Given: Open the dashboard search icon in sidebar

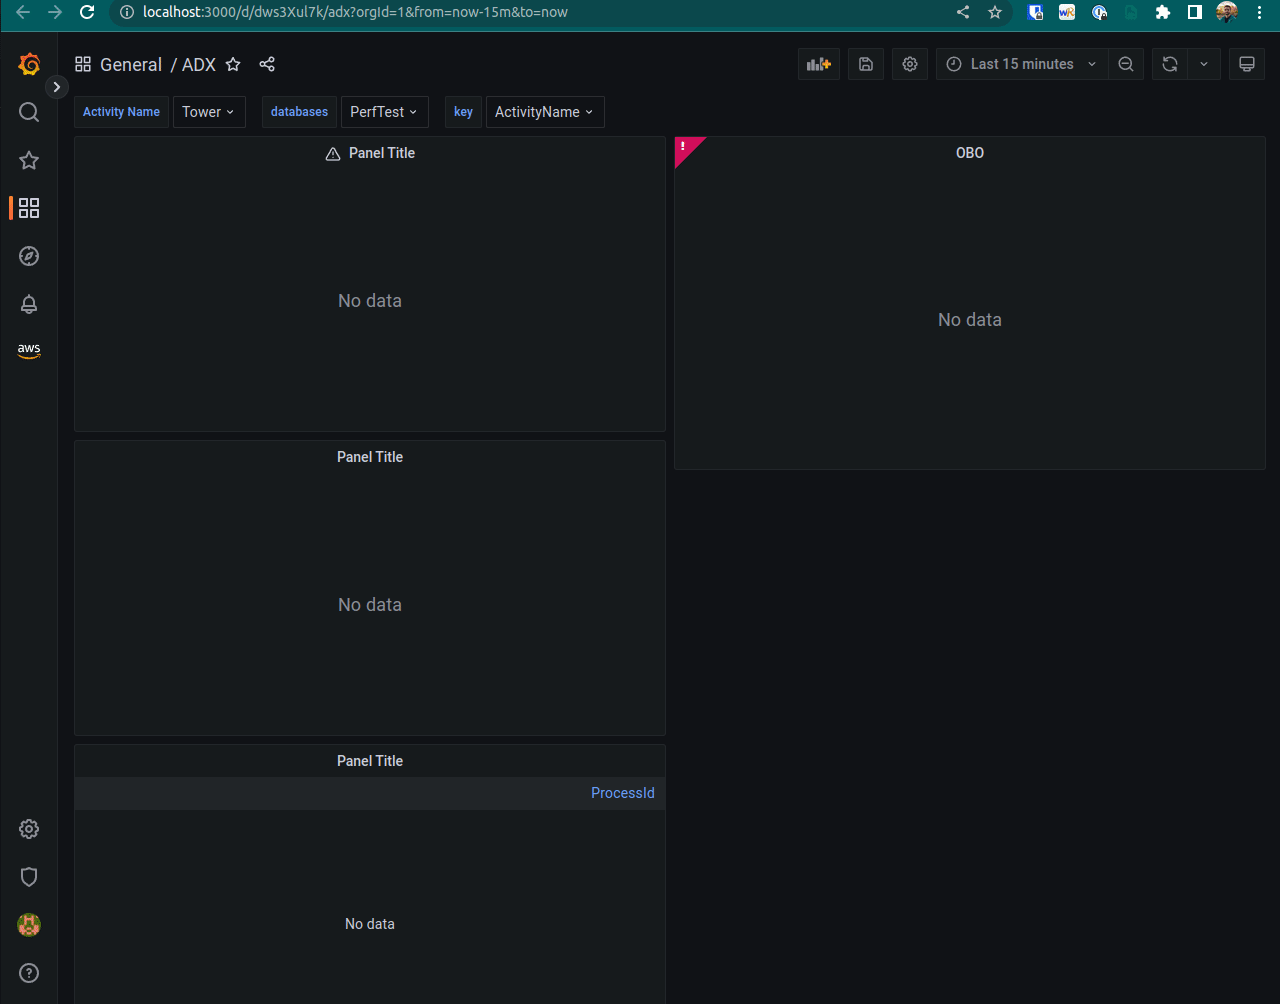Looking at the screenshot, I should tap(29, 112).
